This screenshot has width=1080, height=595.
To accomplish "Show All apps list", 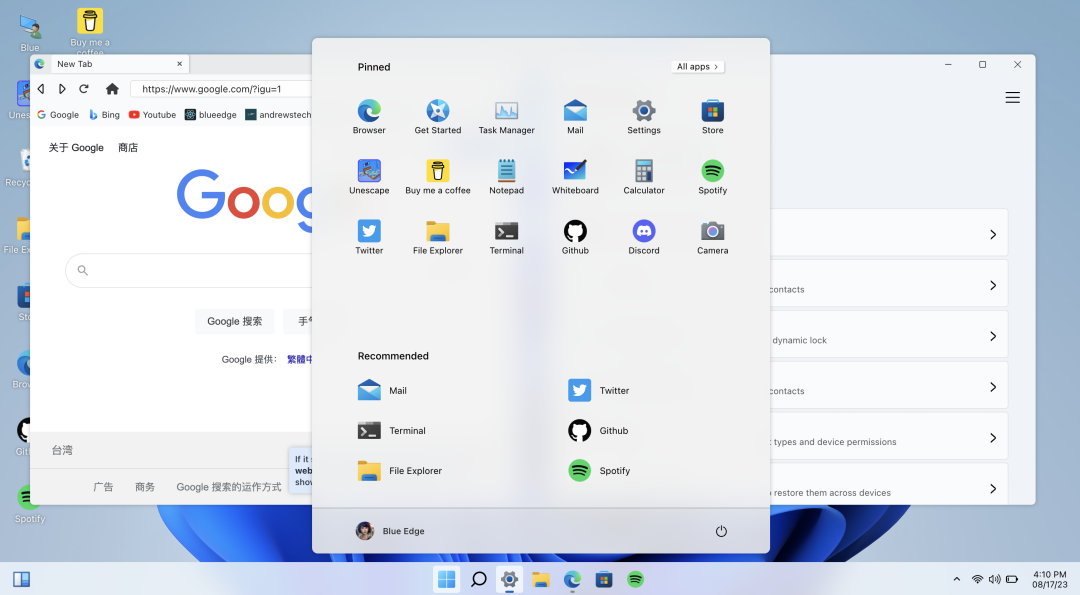I will click(697, 67).
